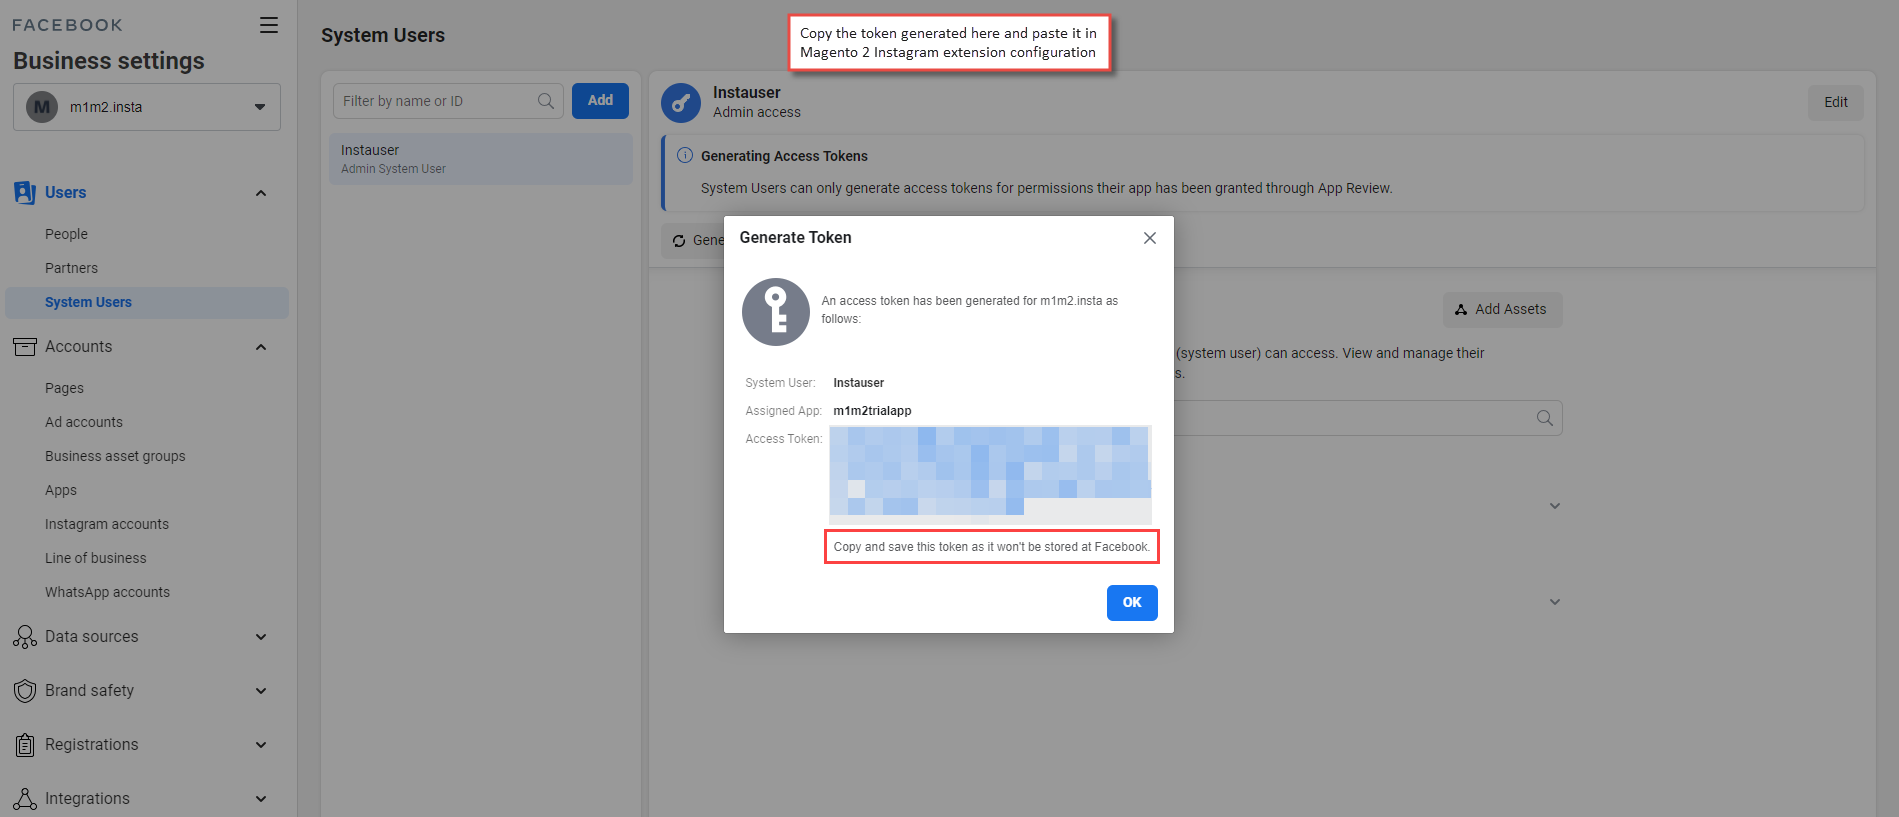Viewport: 1899px width, 817px height.
Task: Click the assets search field
Action: 1366,418
